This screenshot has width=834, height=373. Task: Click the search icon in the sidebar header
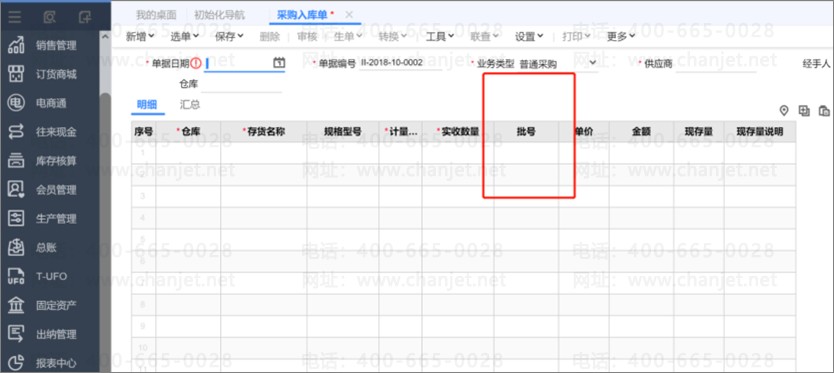point(49,17)
